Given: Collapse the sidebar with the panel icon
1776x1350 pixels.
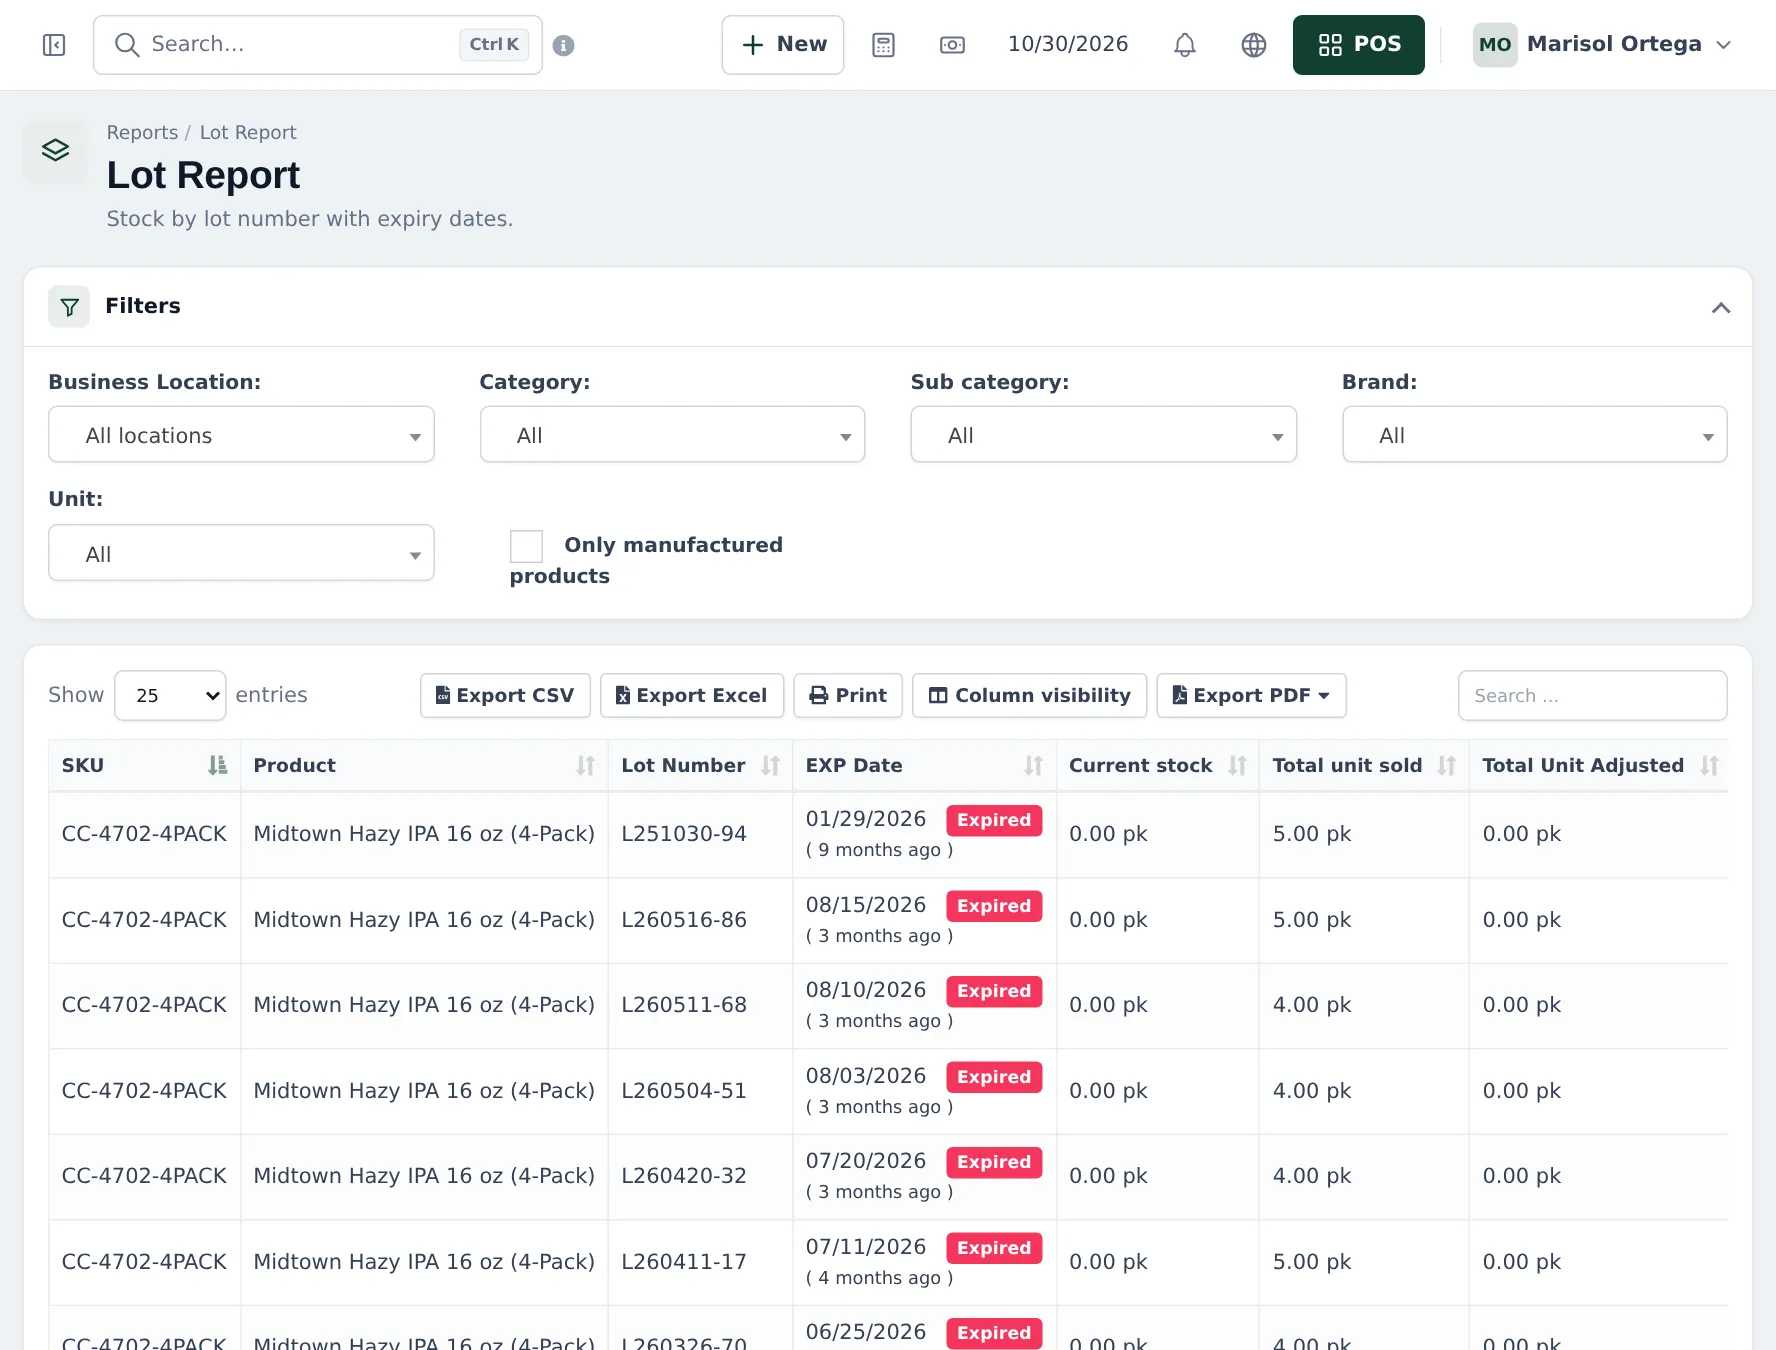Looking at the screenshot, I should (54, 45).
